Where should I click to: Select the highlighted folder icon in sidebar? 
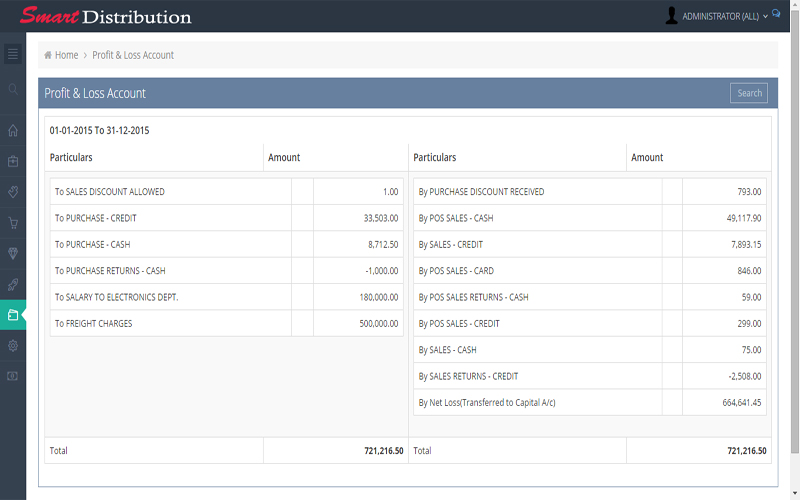click(13, 315)
